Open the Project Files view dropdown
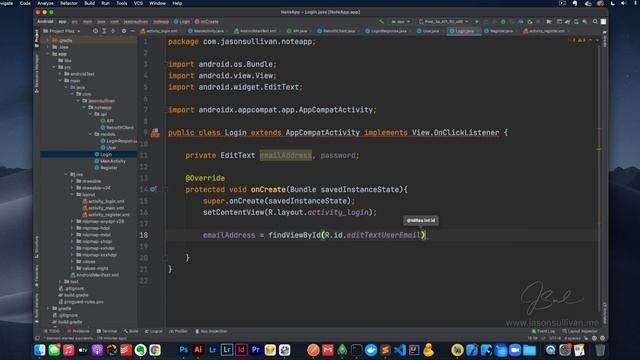This screenshot has width=640, height=360. [x=62, y=31]
